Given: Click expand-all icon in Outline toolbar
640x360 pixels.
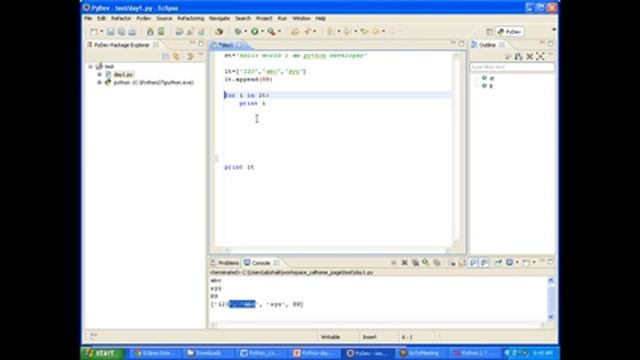Looking at the screenshot, I should (x=540, y=56).
